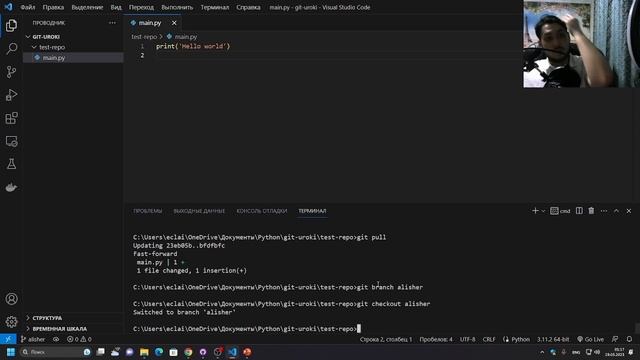Open the Выполнить menu

(x=177, y=7)
